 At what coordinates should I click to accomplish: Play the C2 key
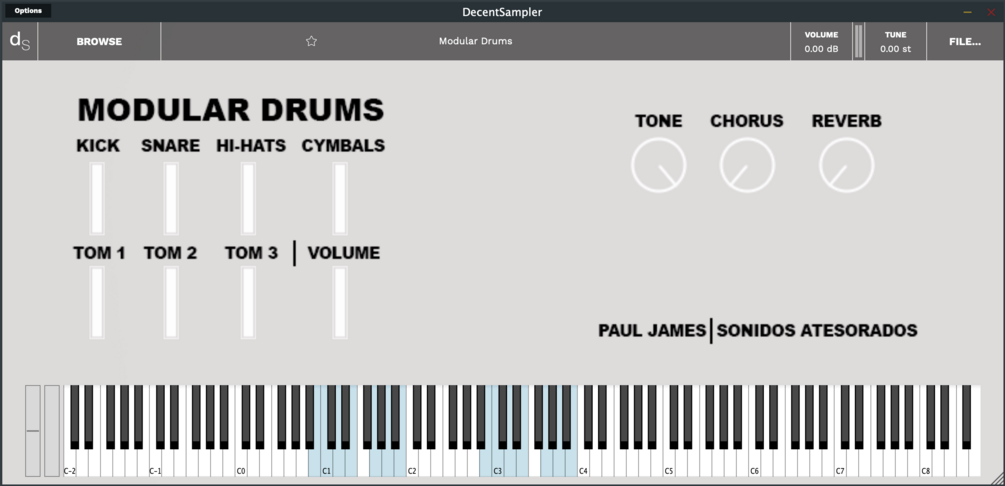click(x=412, y=464)
